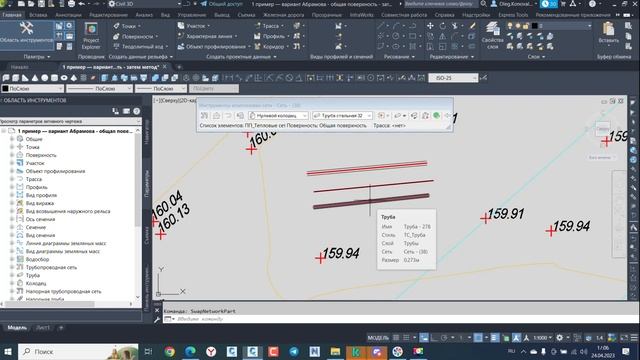
Task: Toggle layer lock icon in Слои layer dropdown
Action: pos(526,26)
